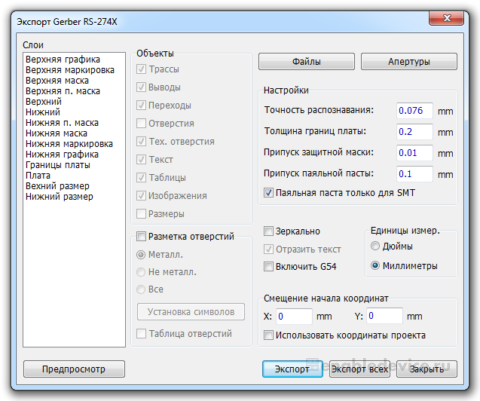Choose "Дюймы" measurement units
Screen dimensions: 480x401
[x=375, y=246]
